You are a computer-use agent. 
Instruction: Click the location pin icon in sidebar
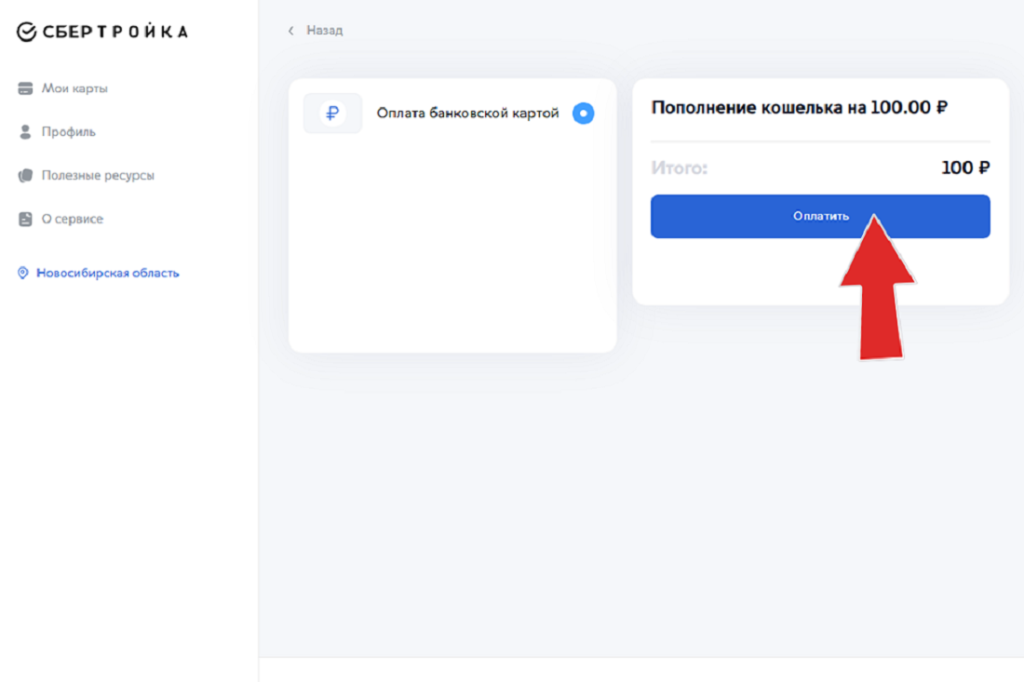pyautogui.click(x=23, y=273)
